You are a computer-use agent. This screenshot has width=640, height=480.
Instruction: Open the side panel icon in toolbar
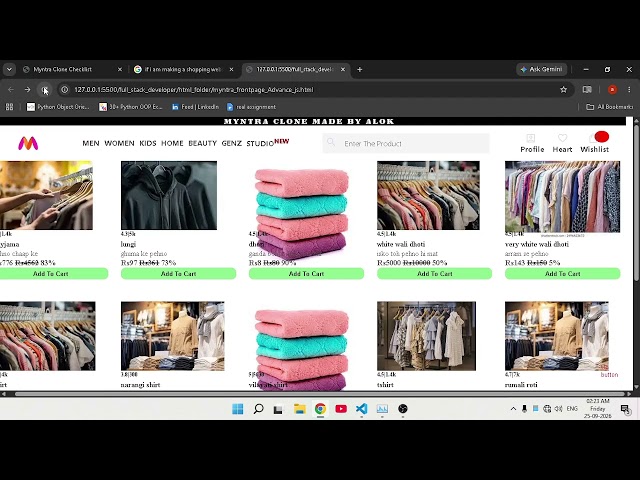pos(587,90)
